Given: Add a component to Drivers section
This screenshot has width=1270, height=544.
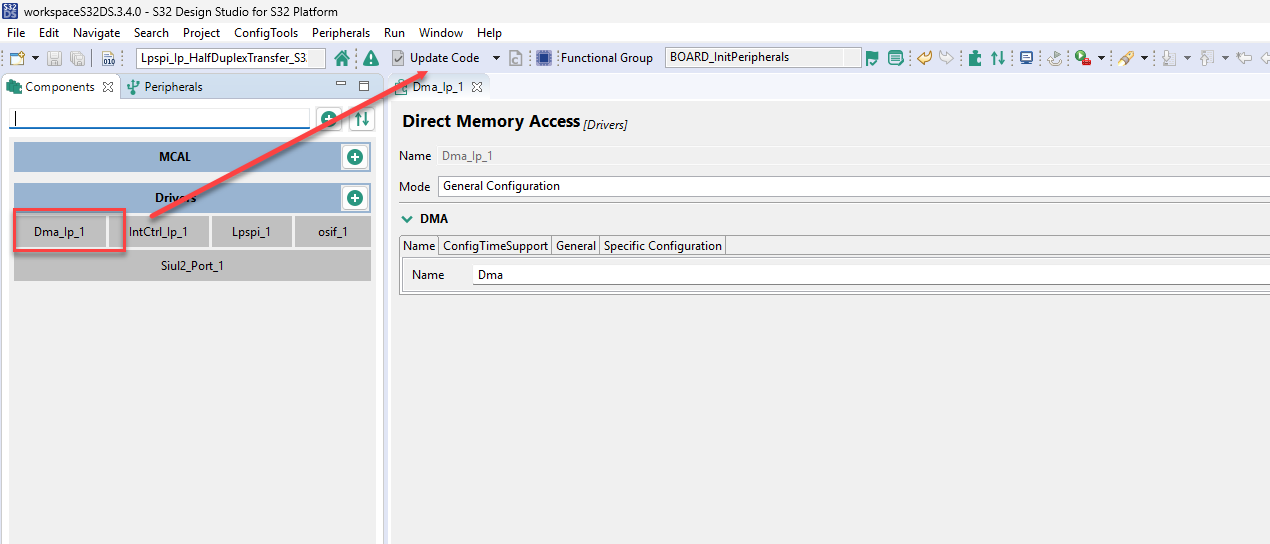Looking at the screenshot, I should tap(355, 198).
